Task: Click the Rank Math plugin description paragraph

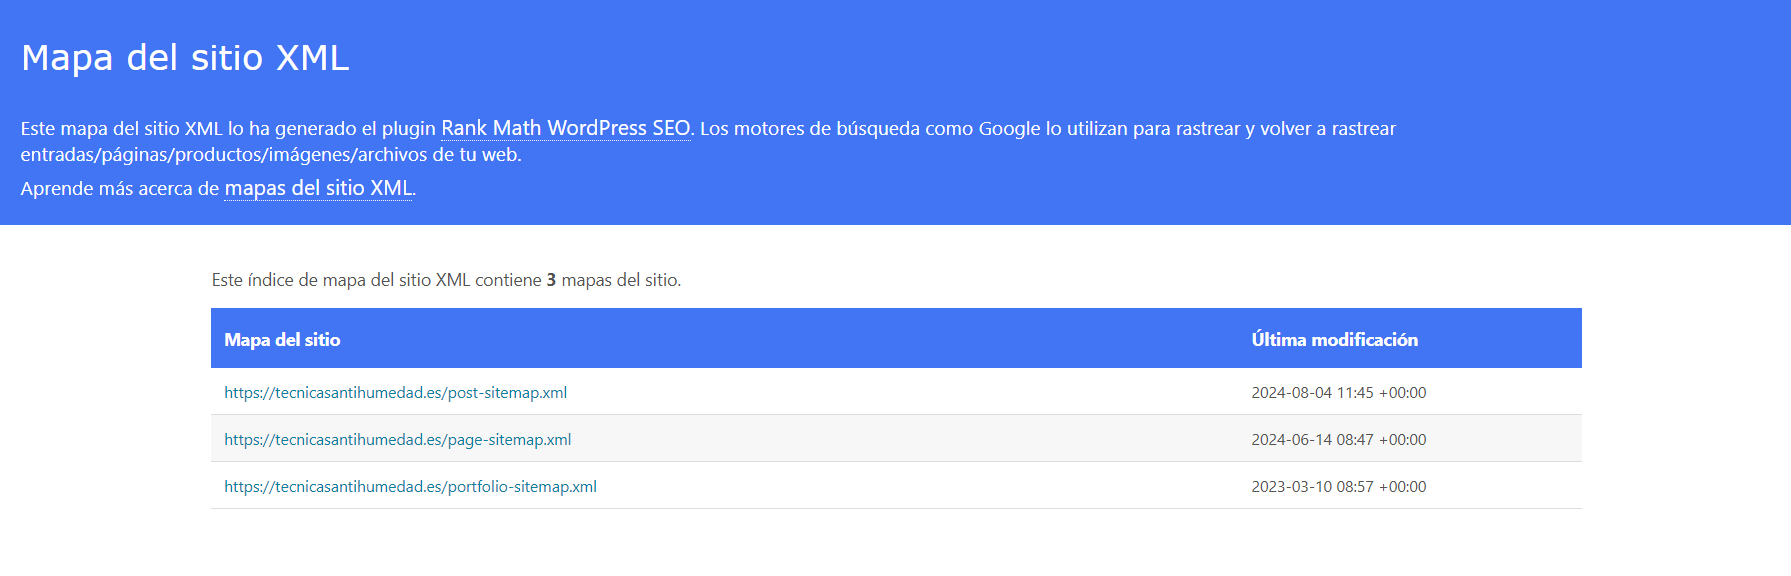Action: [x=708, y=141]
